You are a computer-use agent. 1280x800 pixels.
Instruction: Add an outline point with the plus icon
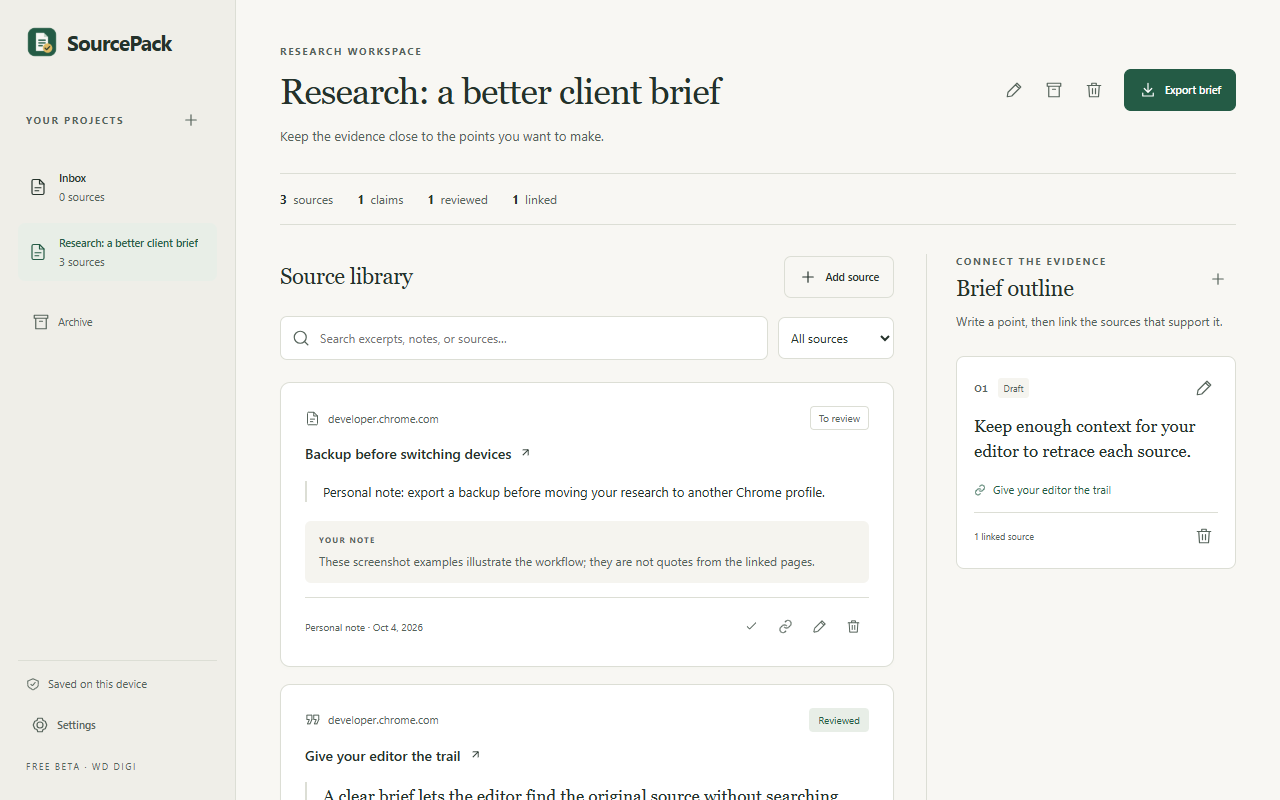[x=1218, y=279]
